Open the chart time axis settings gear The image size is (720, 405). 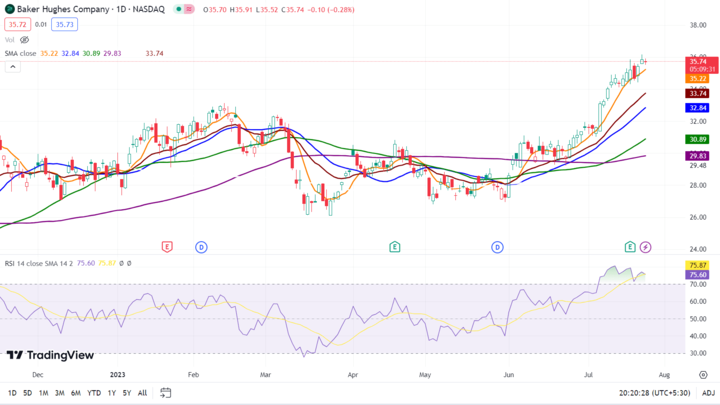[x=703, y=375]
